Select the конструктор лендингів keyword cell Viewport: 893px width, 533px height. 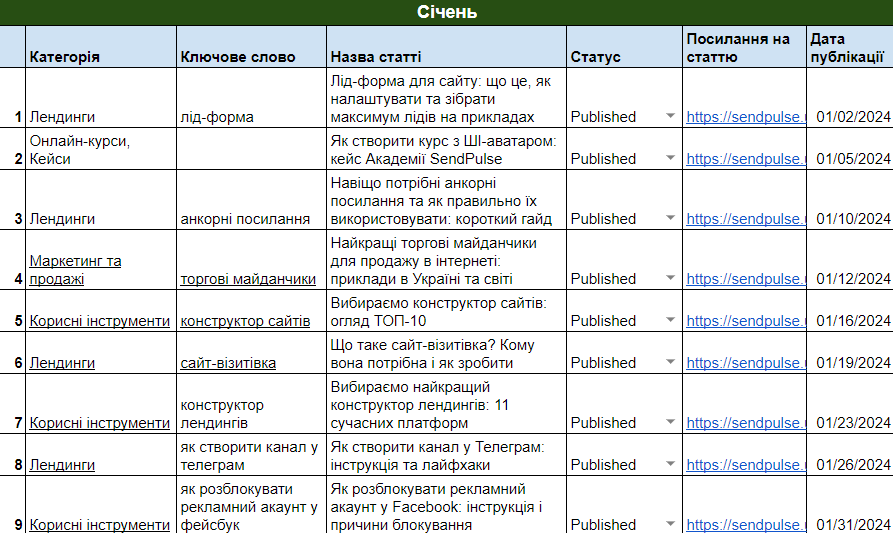click(x=251, y=404)
